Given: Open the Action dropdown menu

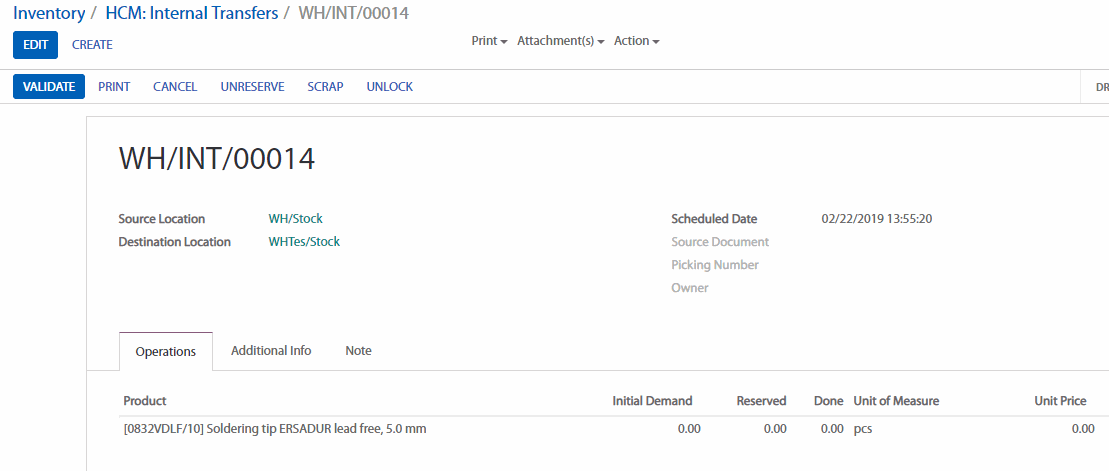Looking at the screenshot, I should coord(636,41).
